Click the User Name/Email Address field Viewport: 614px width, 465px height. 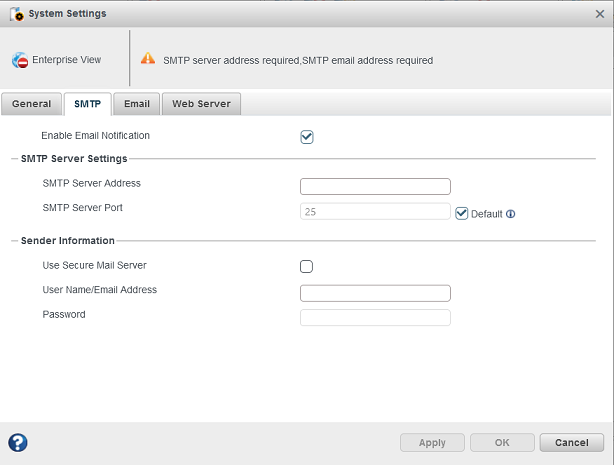(375, 293)
